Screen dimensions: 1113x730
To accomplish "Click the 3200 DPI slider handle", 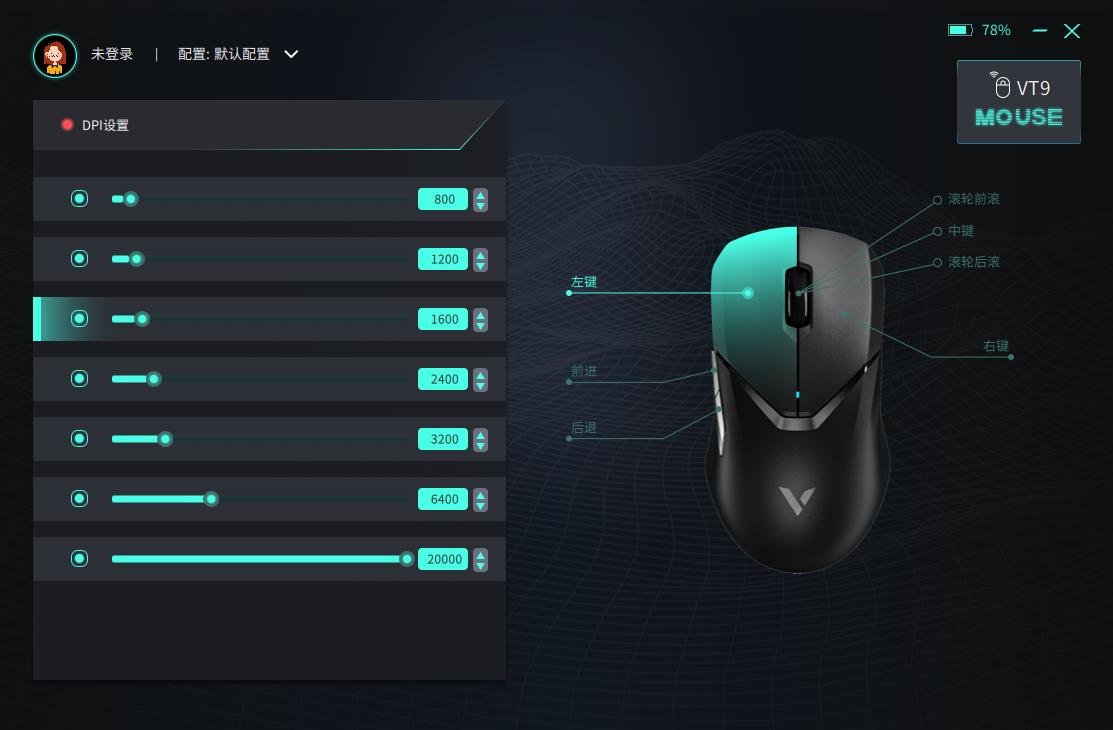I will point(165,439).
